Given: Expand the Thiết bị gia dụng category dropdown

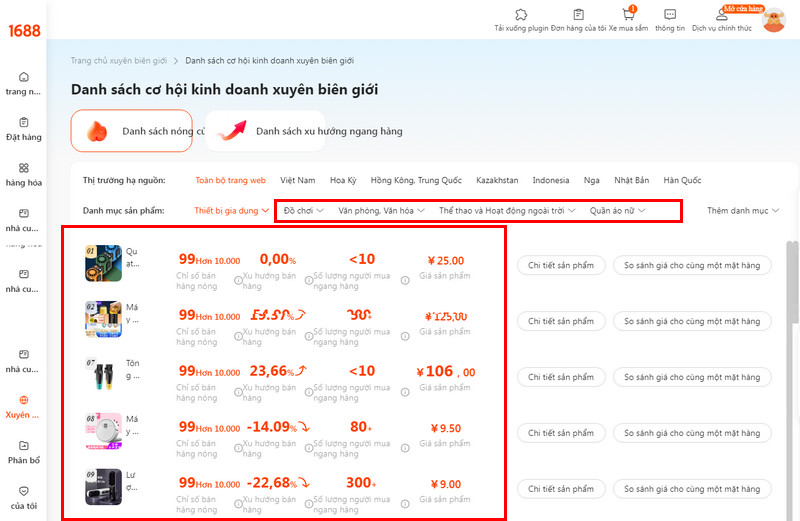Looking at the screenshot, I should pyautogui.click(x=231, y=211).
